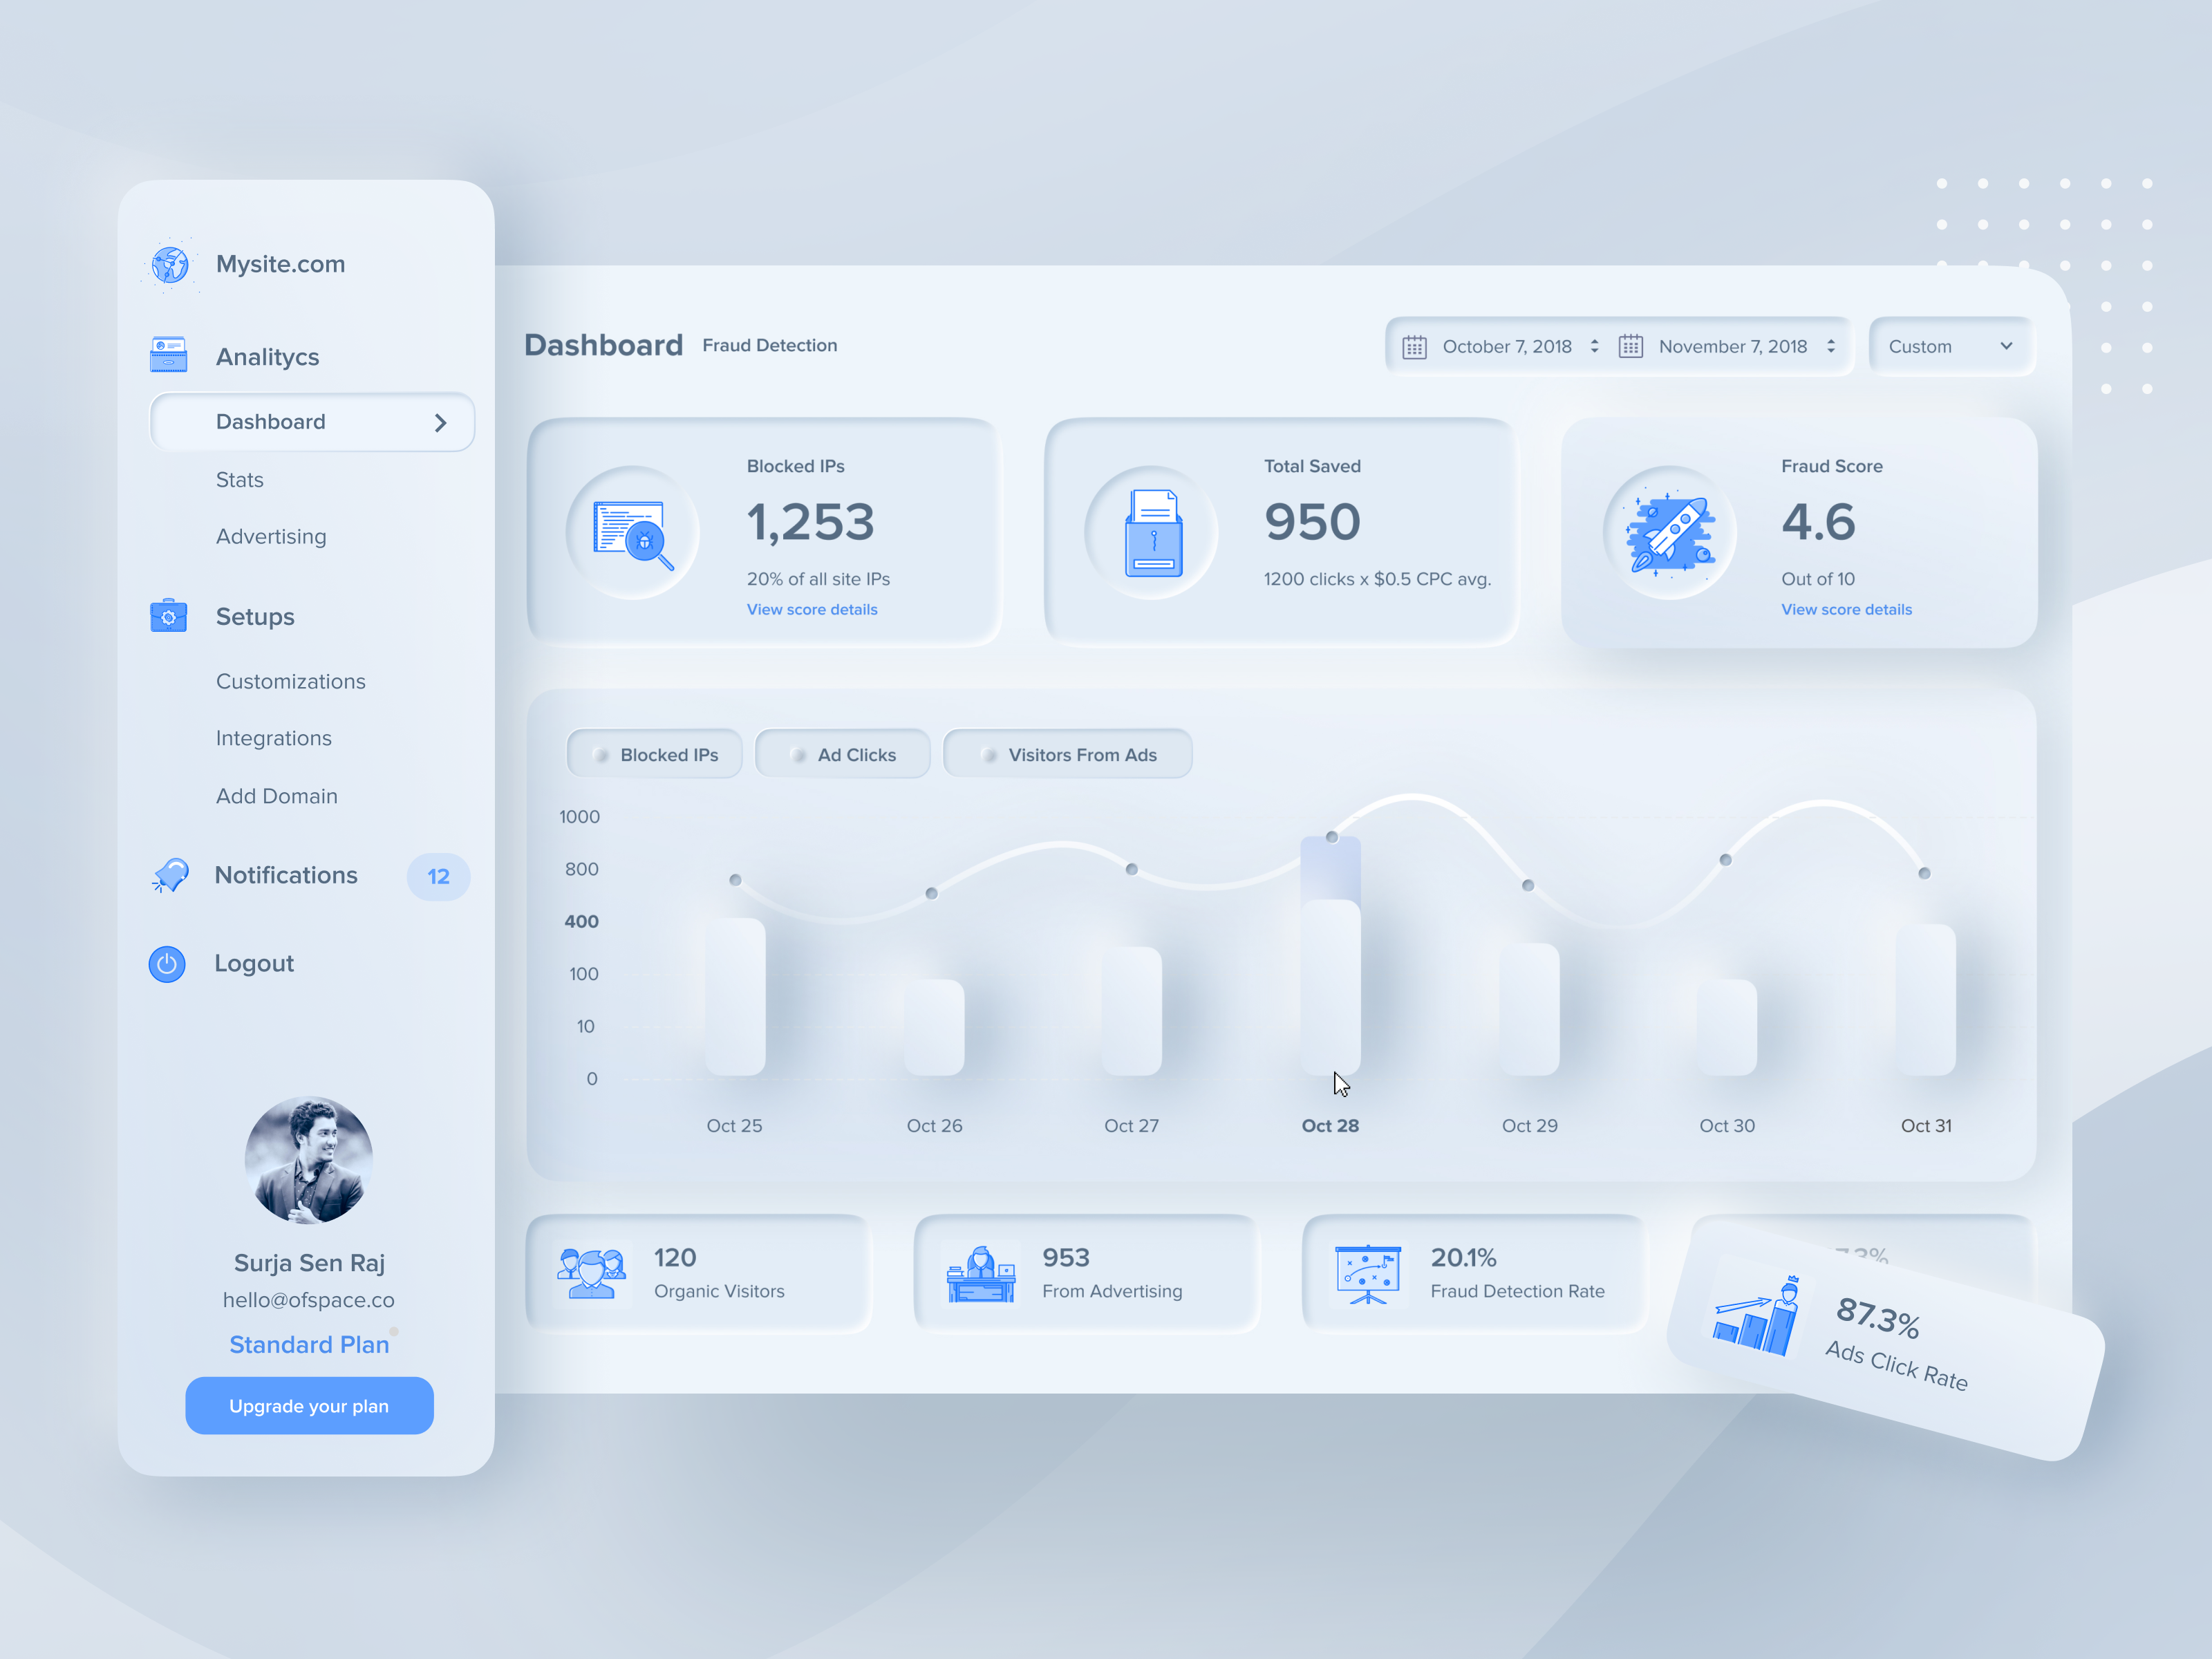2212x1659 pixels.
Task: Select the Stats menu item
Action: click(x=237, y=478)
